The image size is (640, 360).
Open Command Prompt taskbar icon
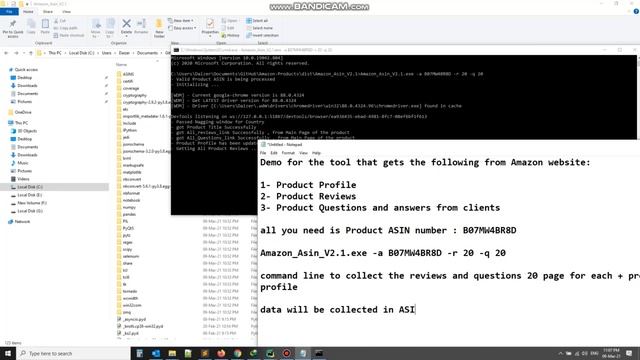coord(319,353)
